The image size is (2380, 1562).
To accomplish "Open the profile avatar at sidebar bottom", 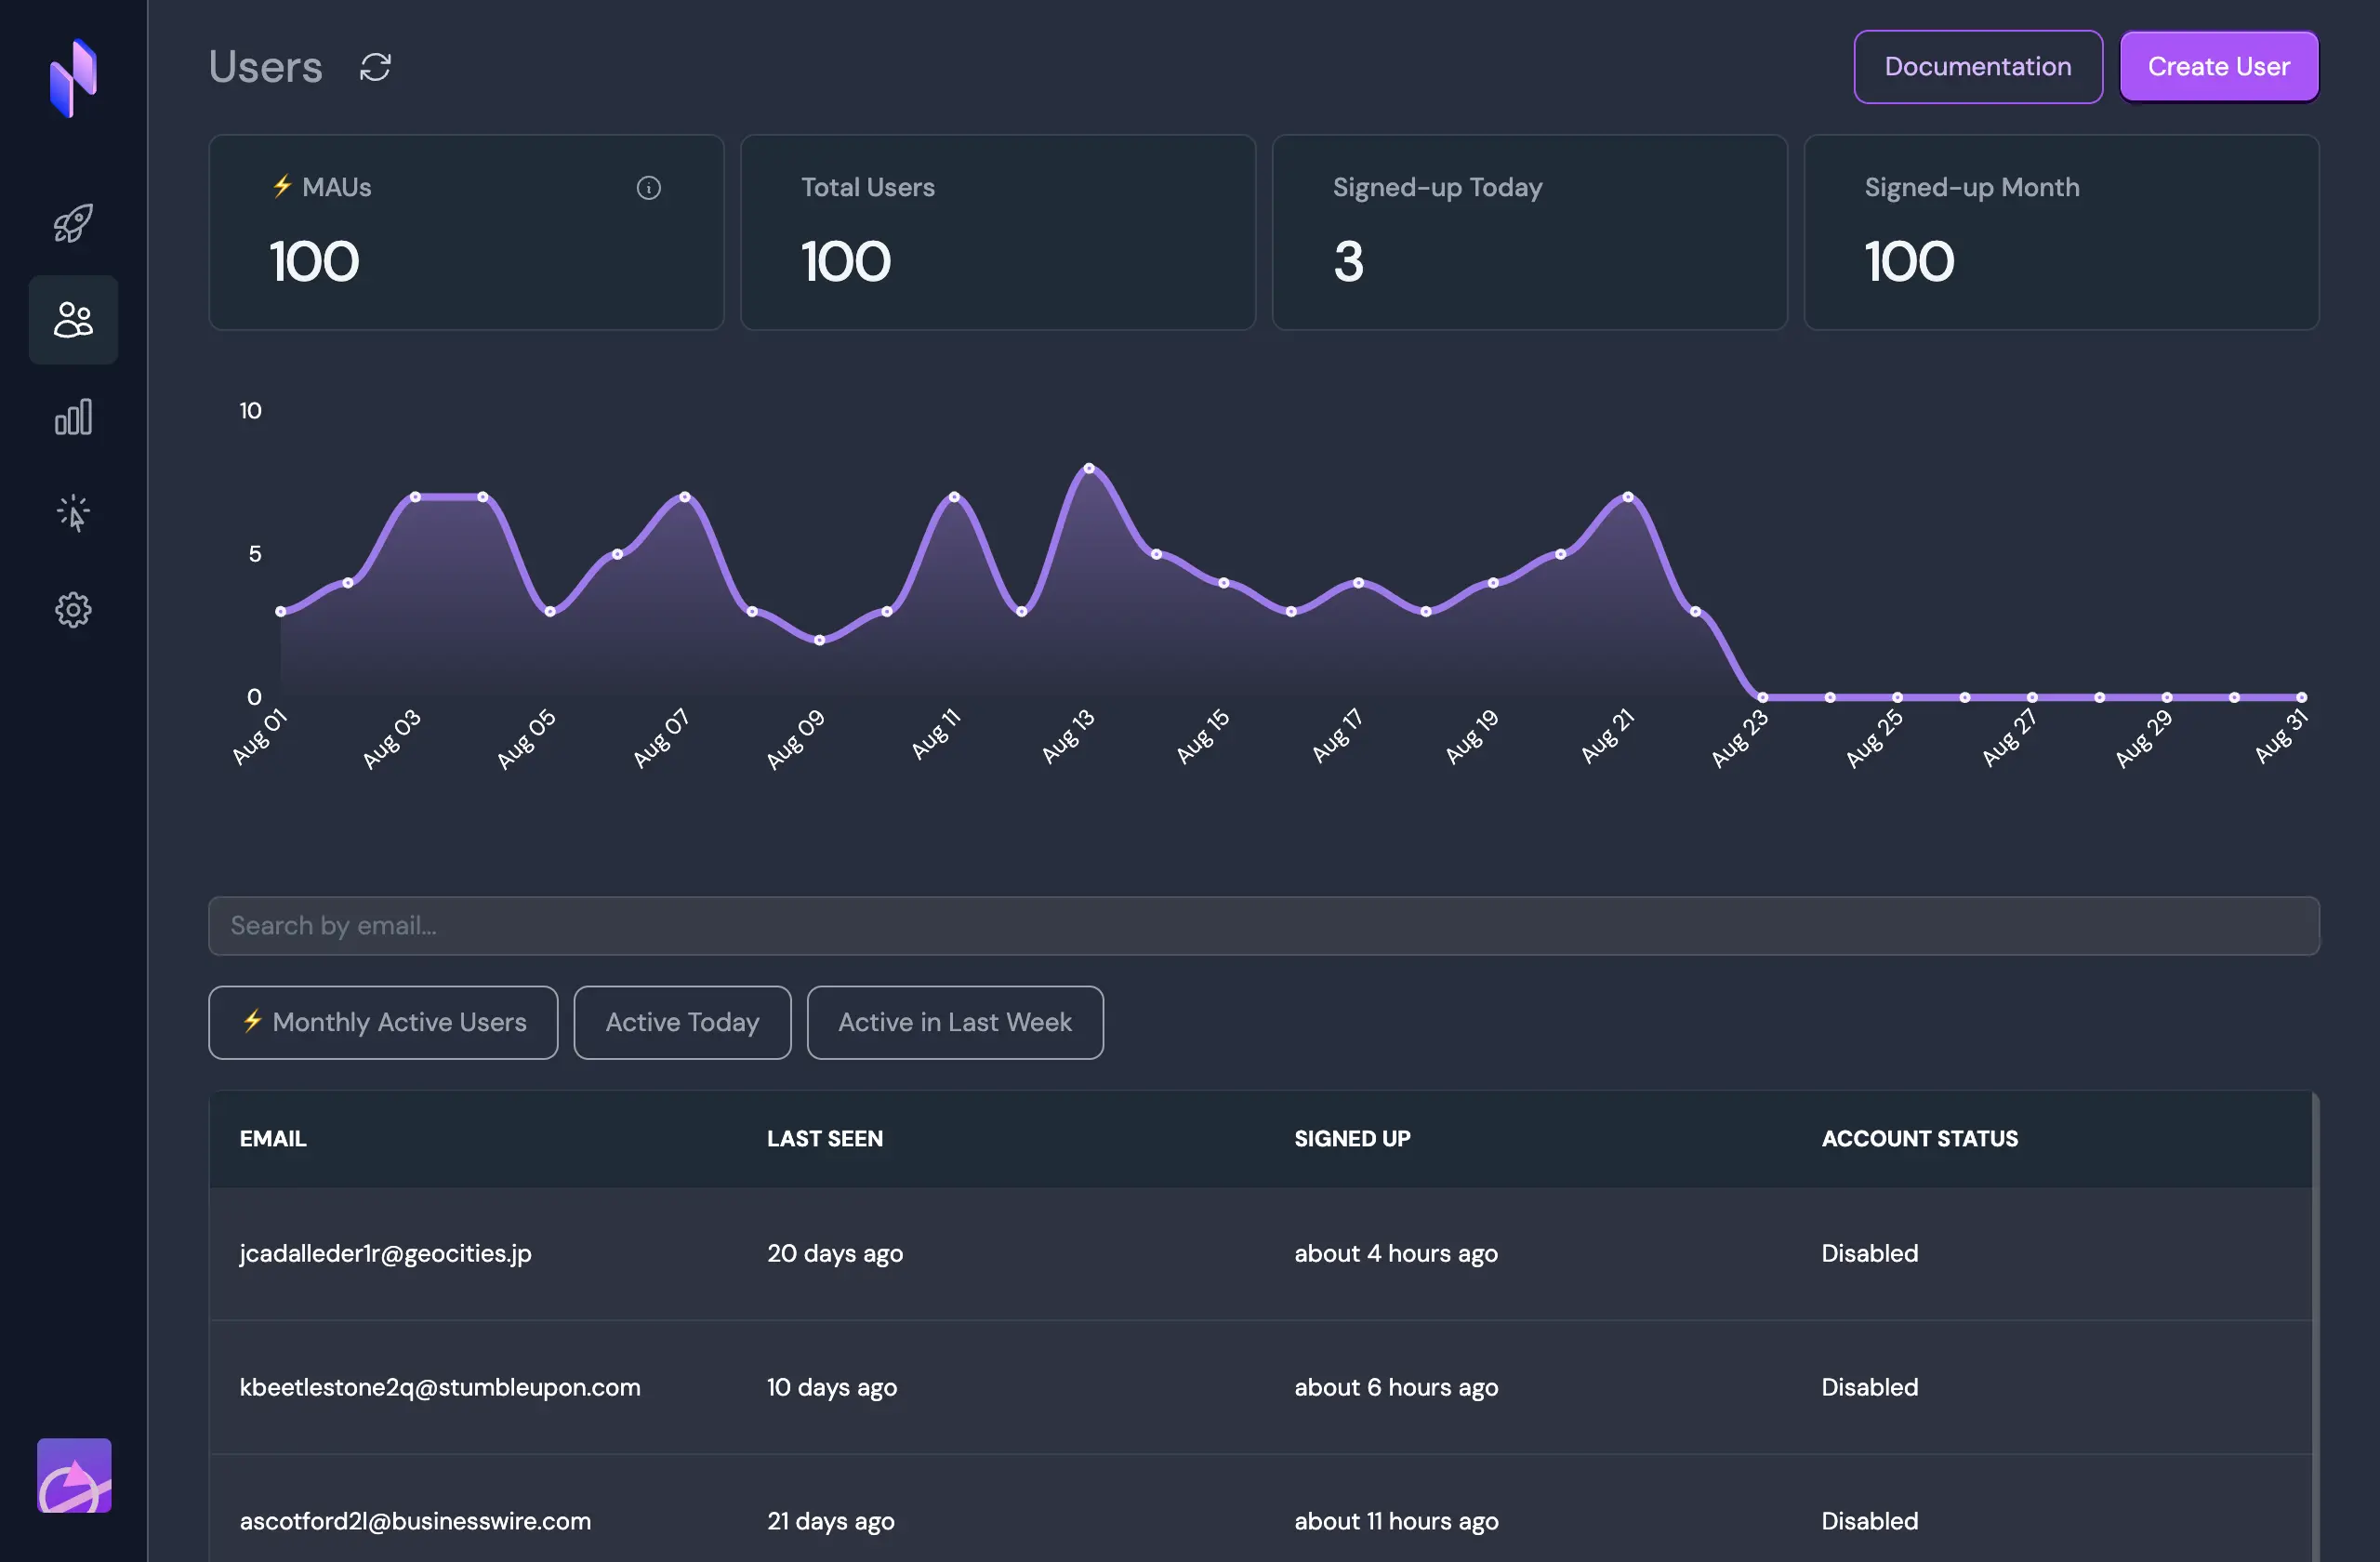I will point(74,1475).
